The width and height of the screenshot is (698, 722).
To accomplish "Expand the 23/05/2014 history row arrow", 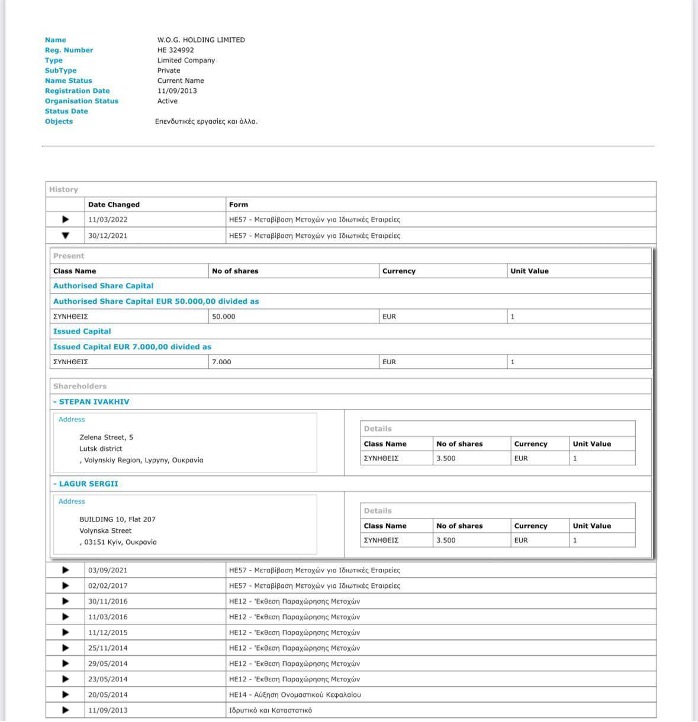I will tap(66, 679).
